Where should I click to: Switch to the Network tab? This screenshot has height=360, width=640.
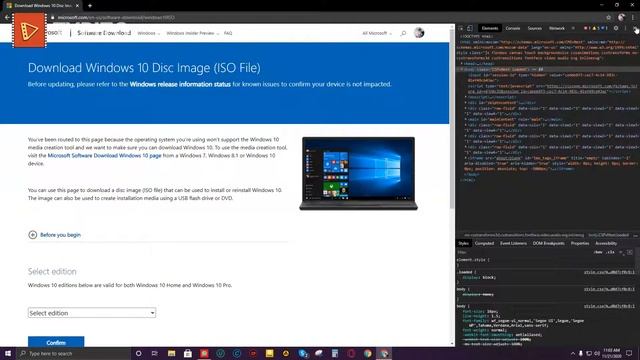pos(557,28)
